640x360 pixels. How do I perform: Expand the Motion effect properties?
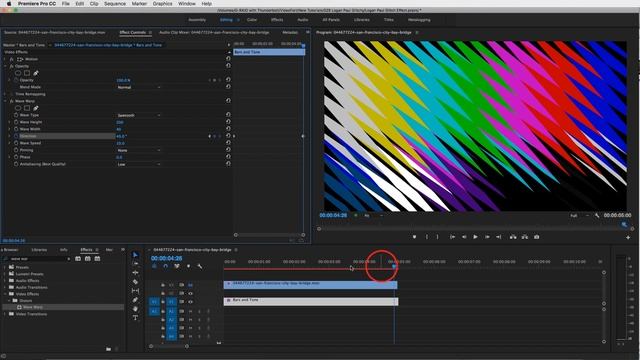pyautogui.click(x=5, y=59)
